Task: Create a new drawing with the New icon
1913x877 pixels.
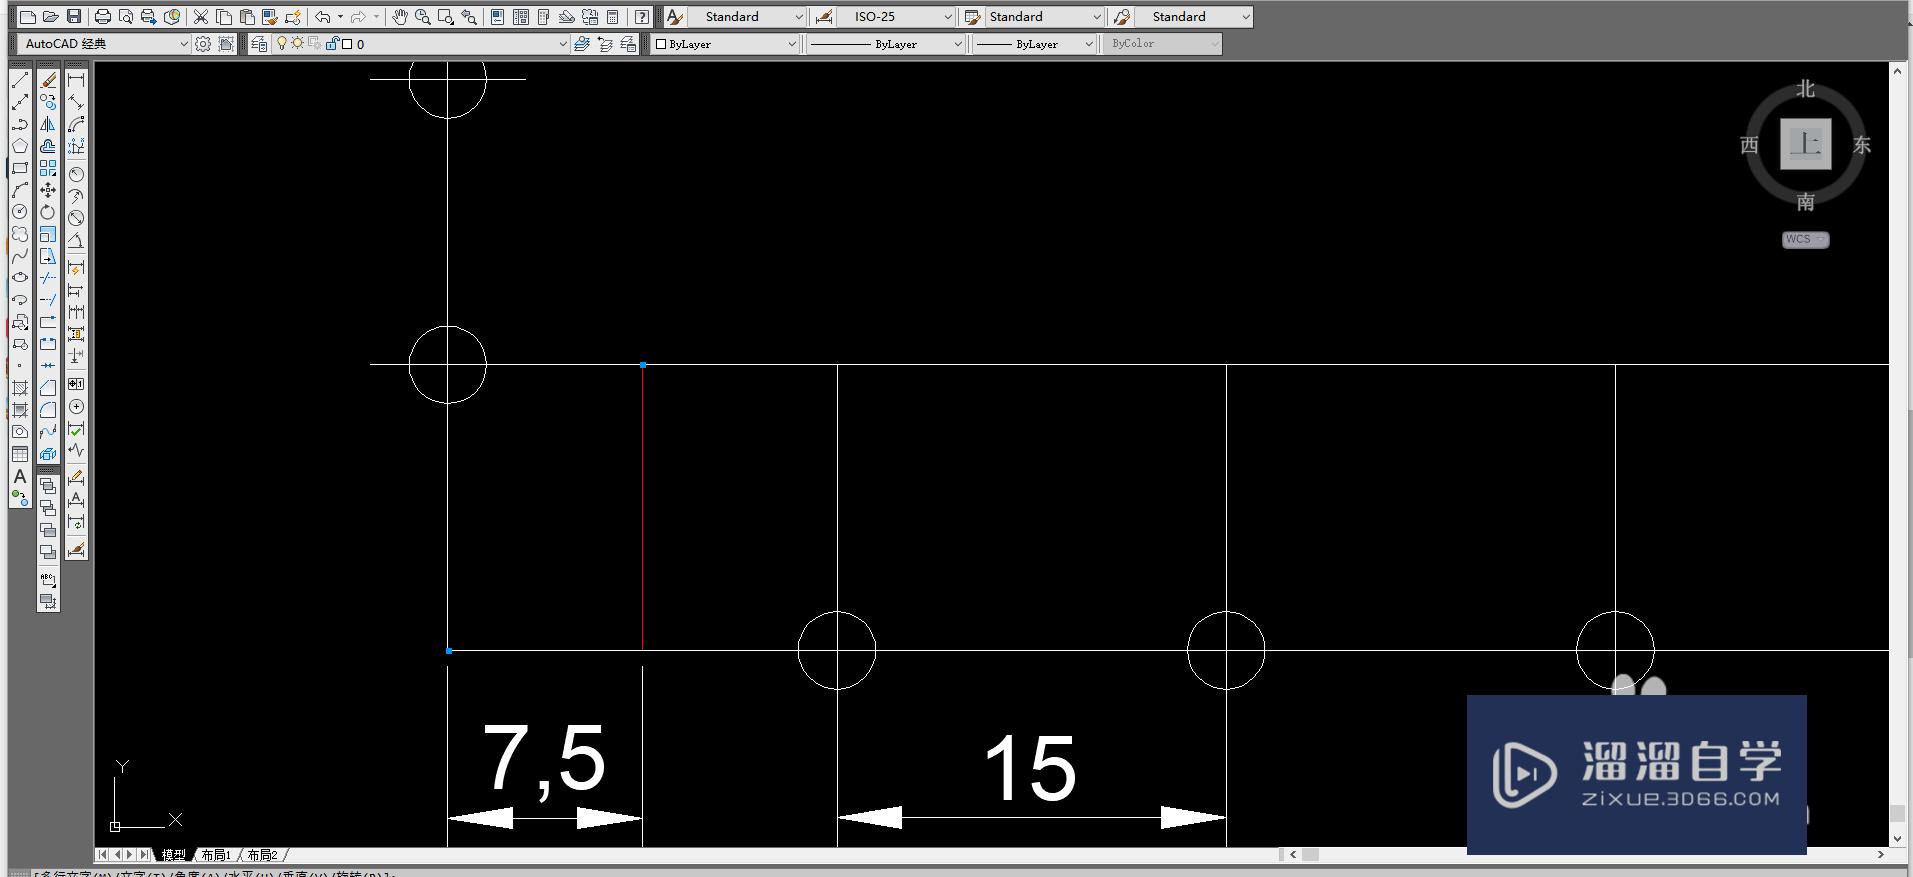Action: click(28, 17)
